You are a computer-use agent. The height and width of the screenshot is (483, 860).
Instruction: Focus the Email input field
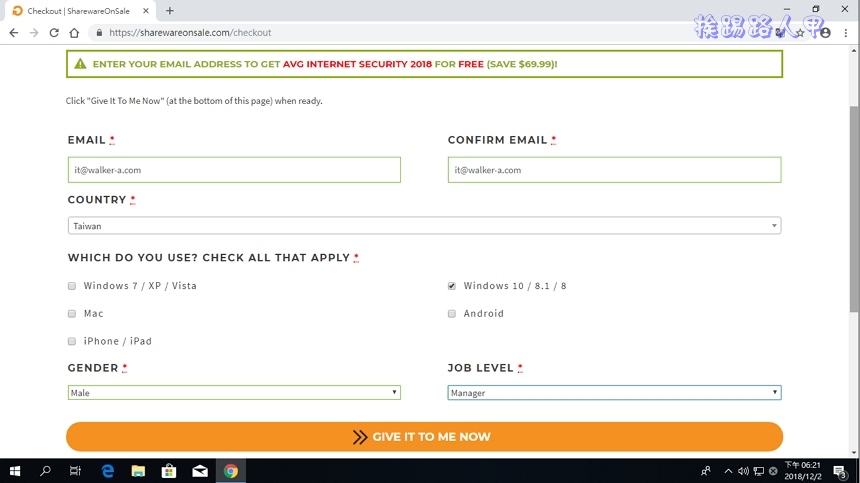234,170
